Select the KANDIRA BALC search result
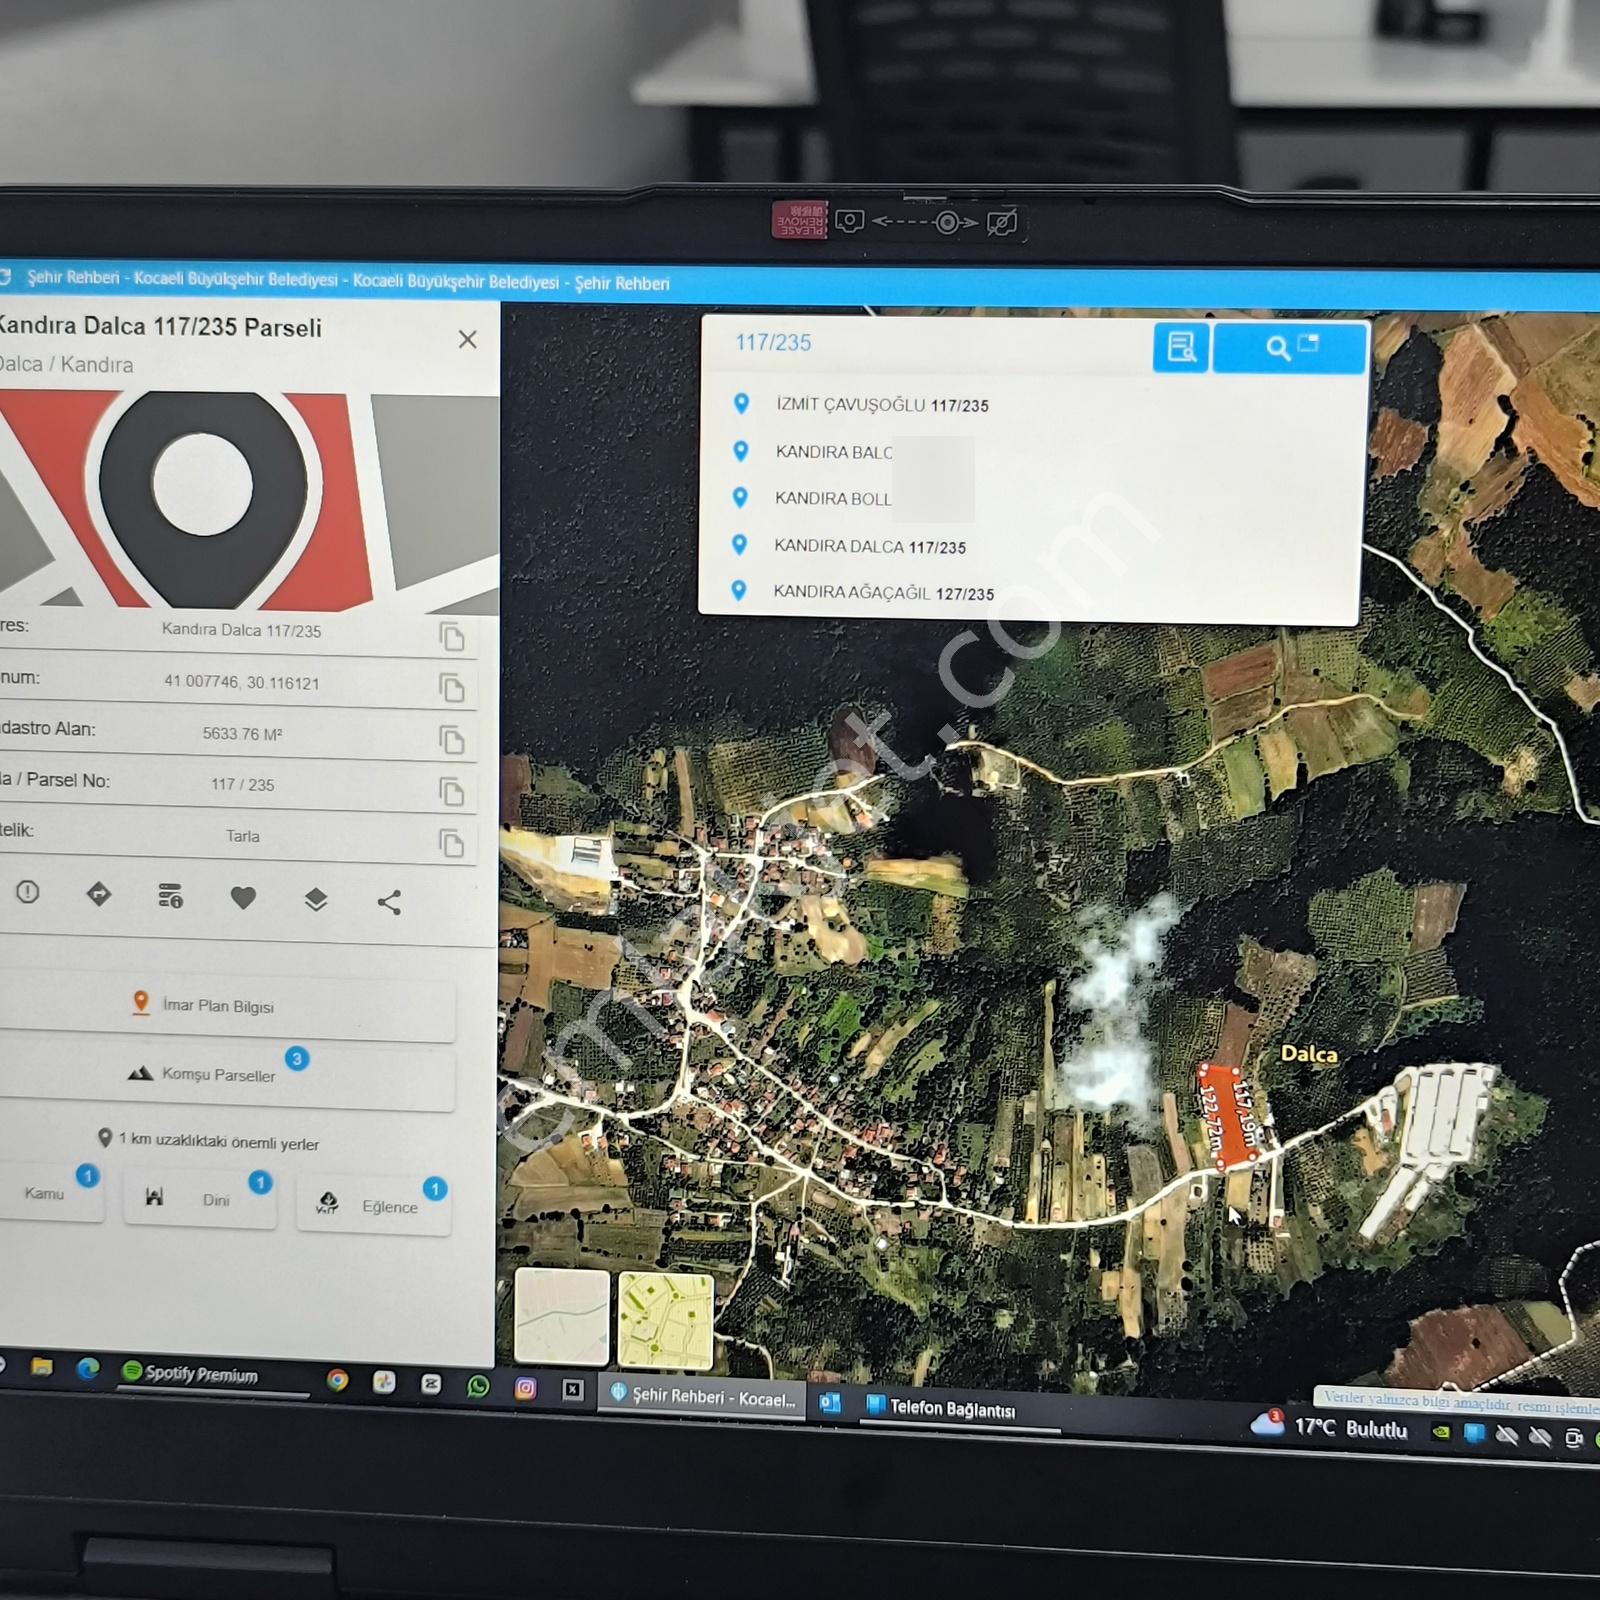Screen dimensions: 1600x1600 (833, 452)
